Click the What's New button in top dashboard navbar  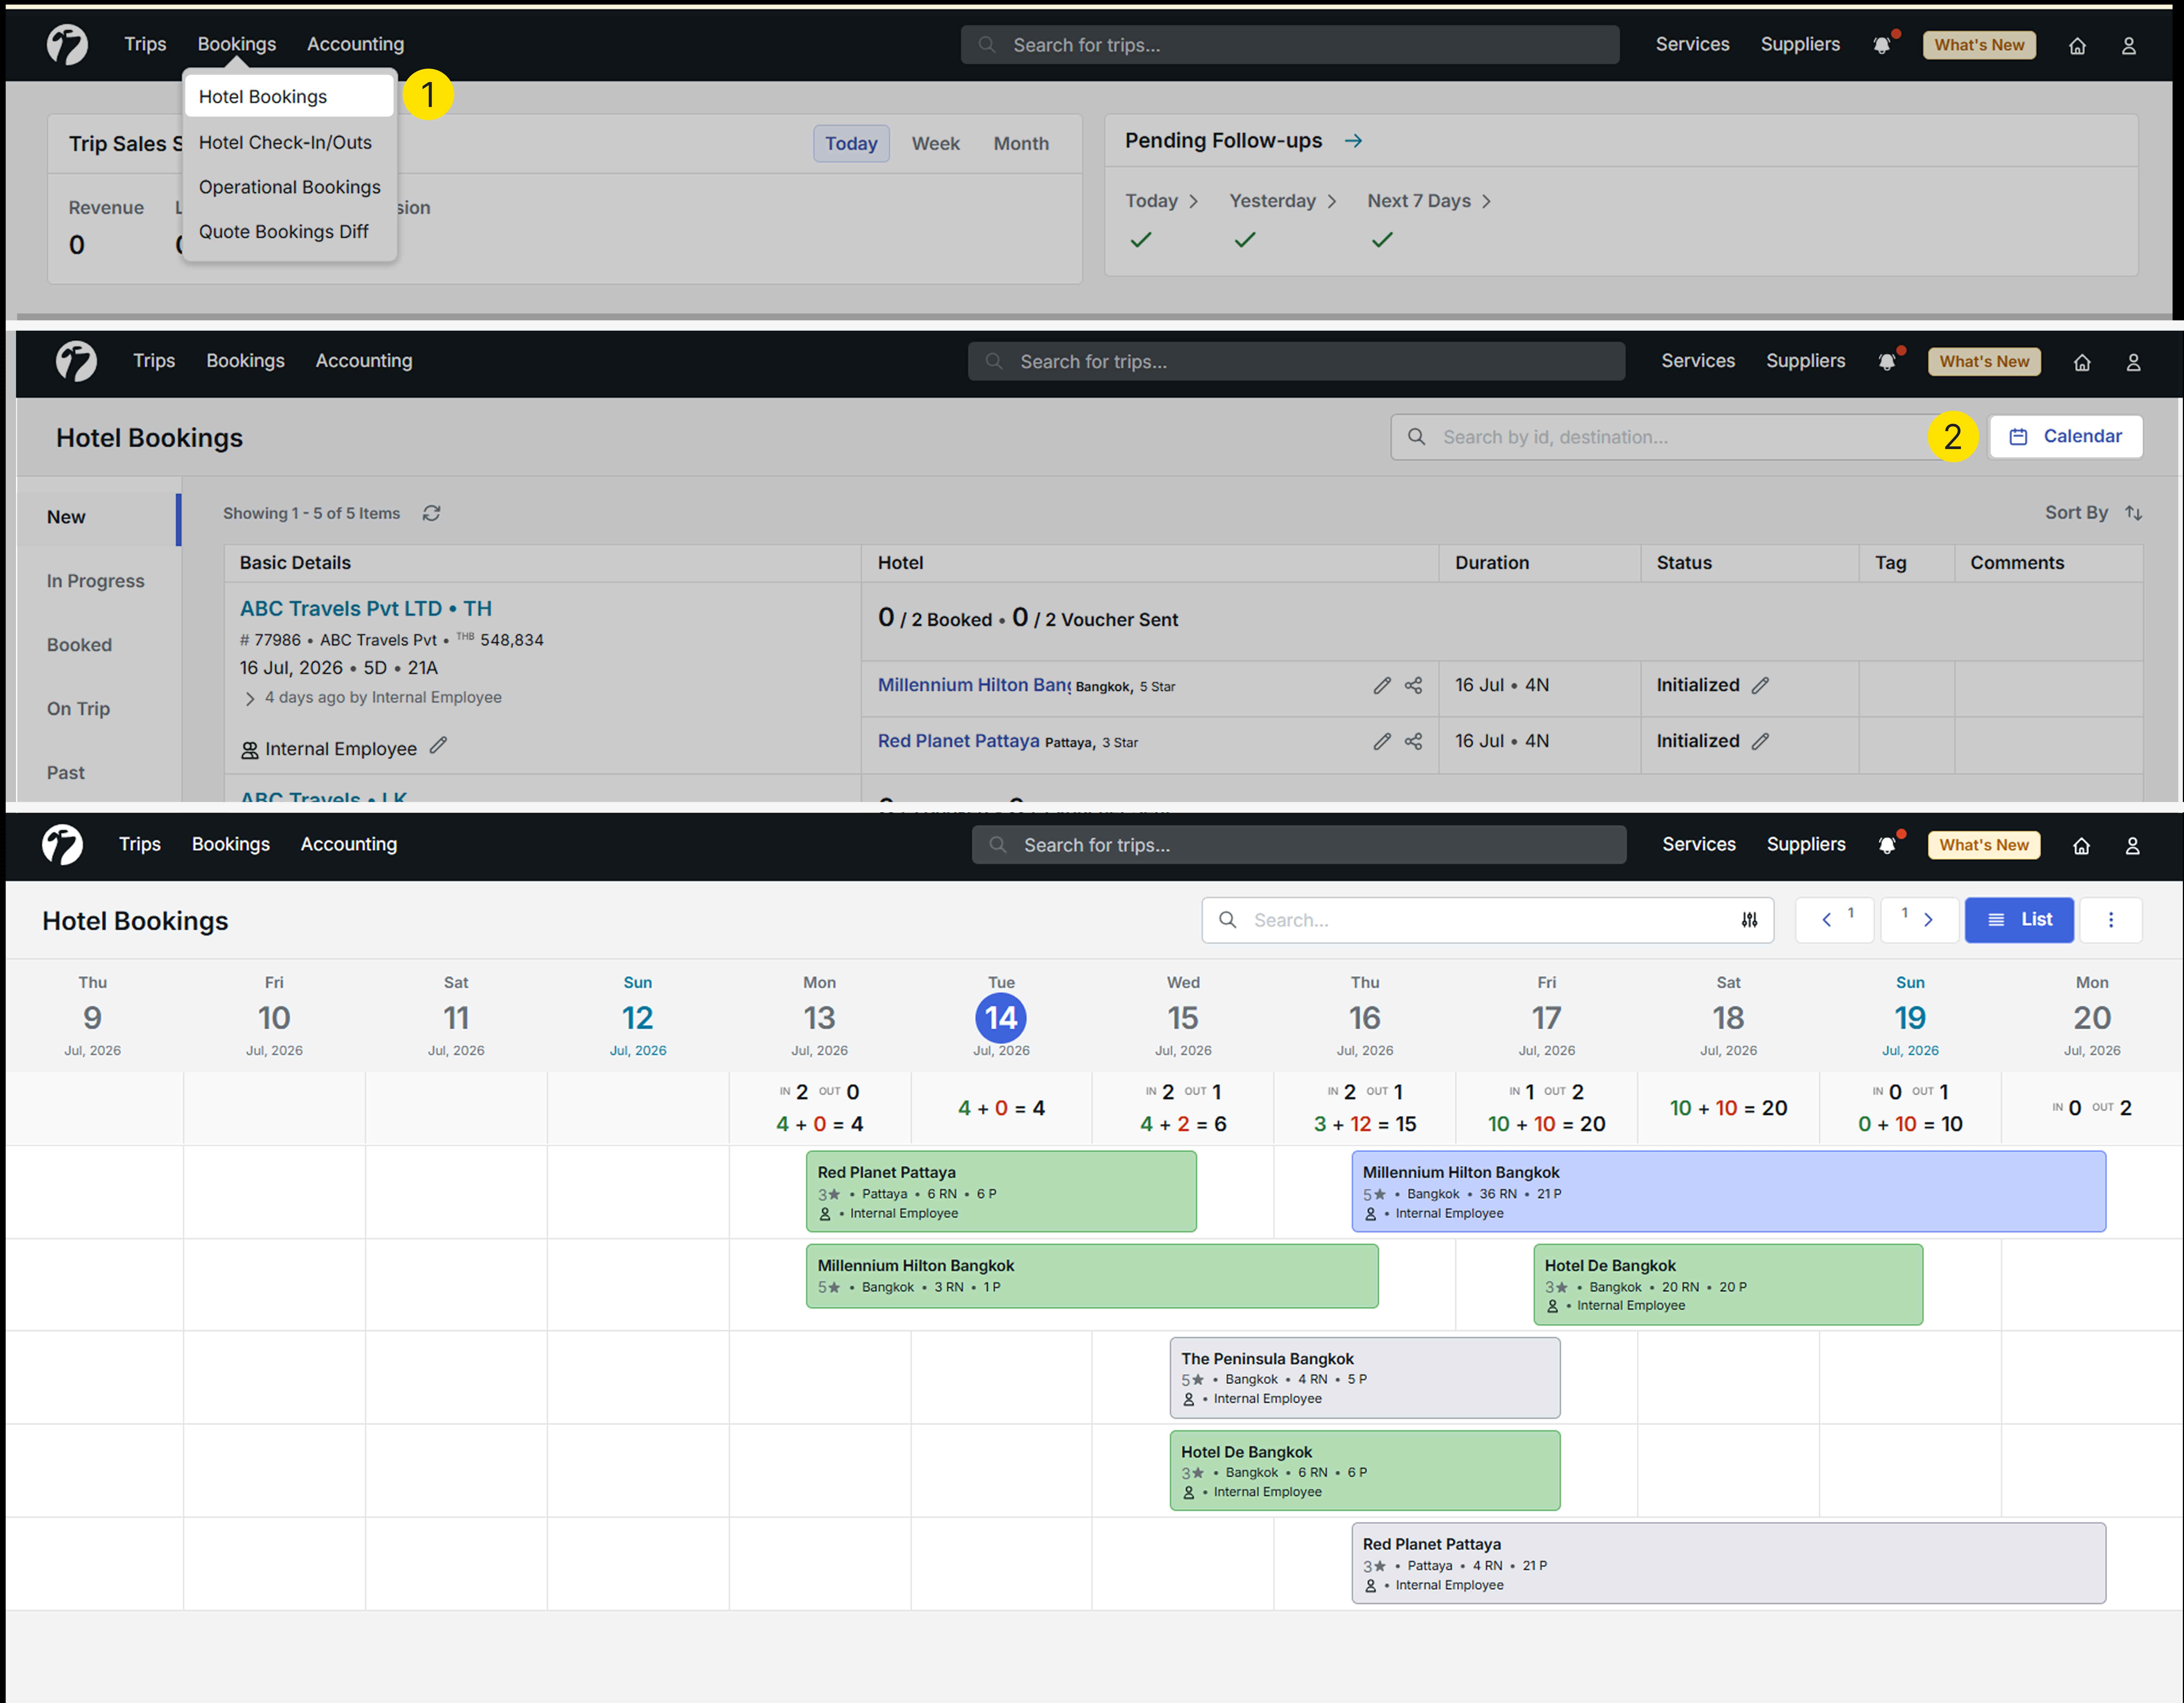coord(1979,45)
